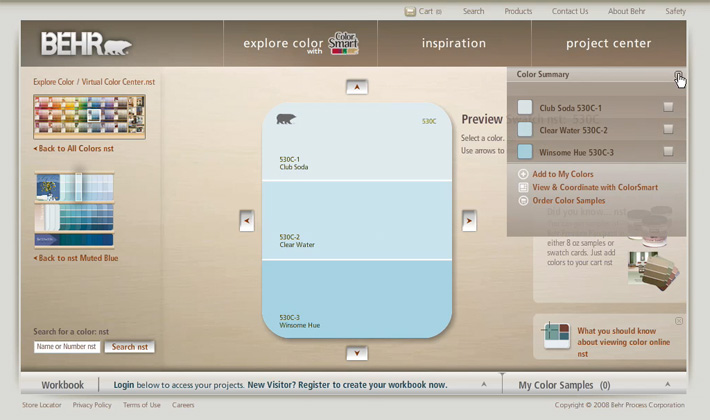Click Club Soda swatch in Color Summary
Image resolution: width=710 pixels, height=420 pixels.
click(525, 107)
